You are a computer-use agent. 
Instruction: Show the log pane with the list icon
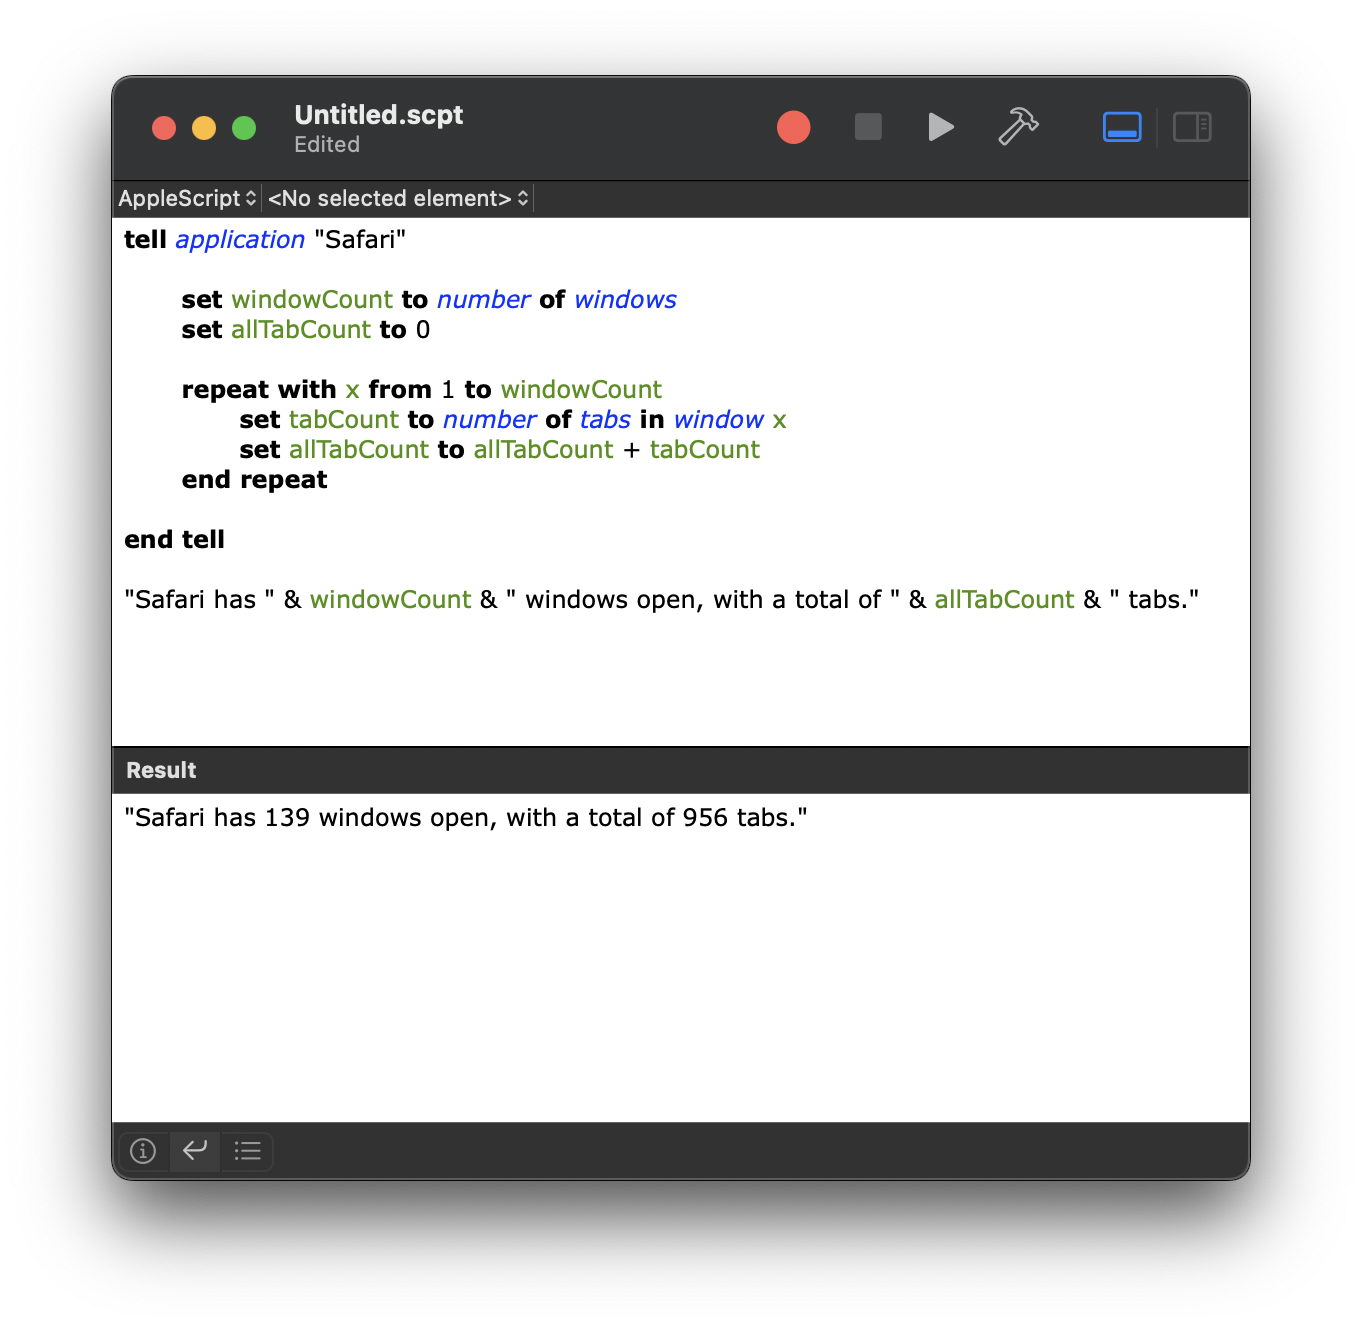tap(247, 1151)
